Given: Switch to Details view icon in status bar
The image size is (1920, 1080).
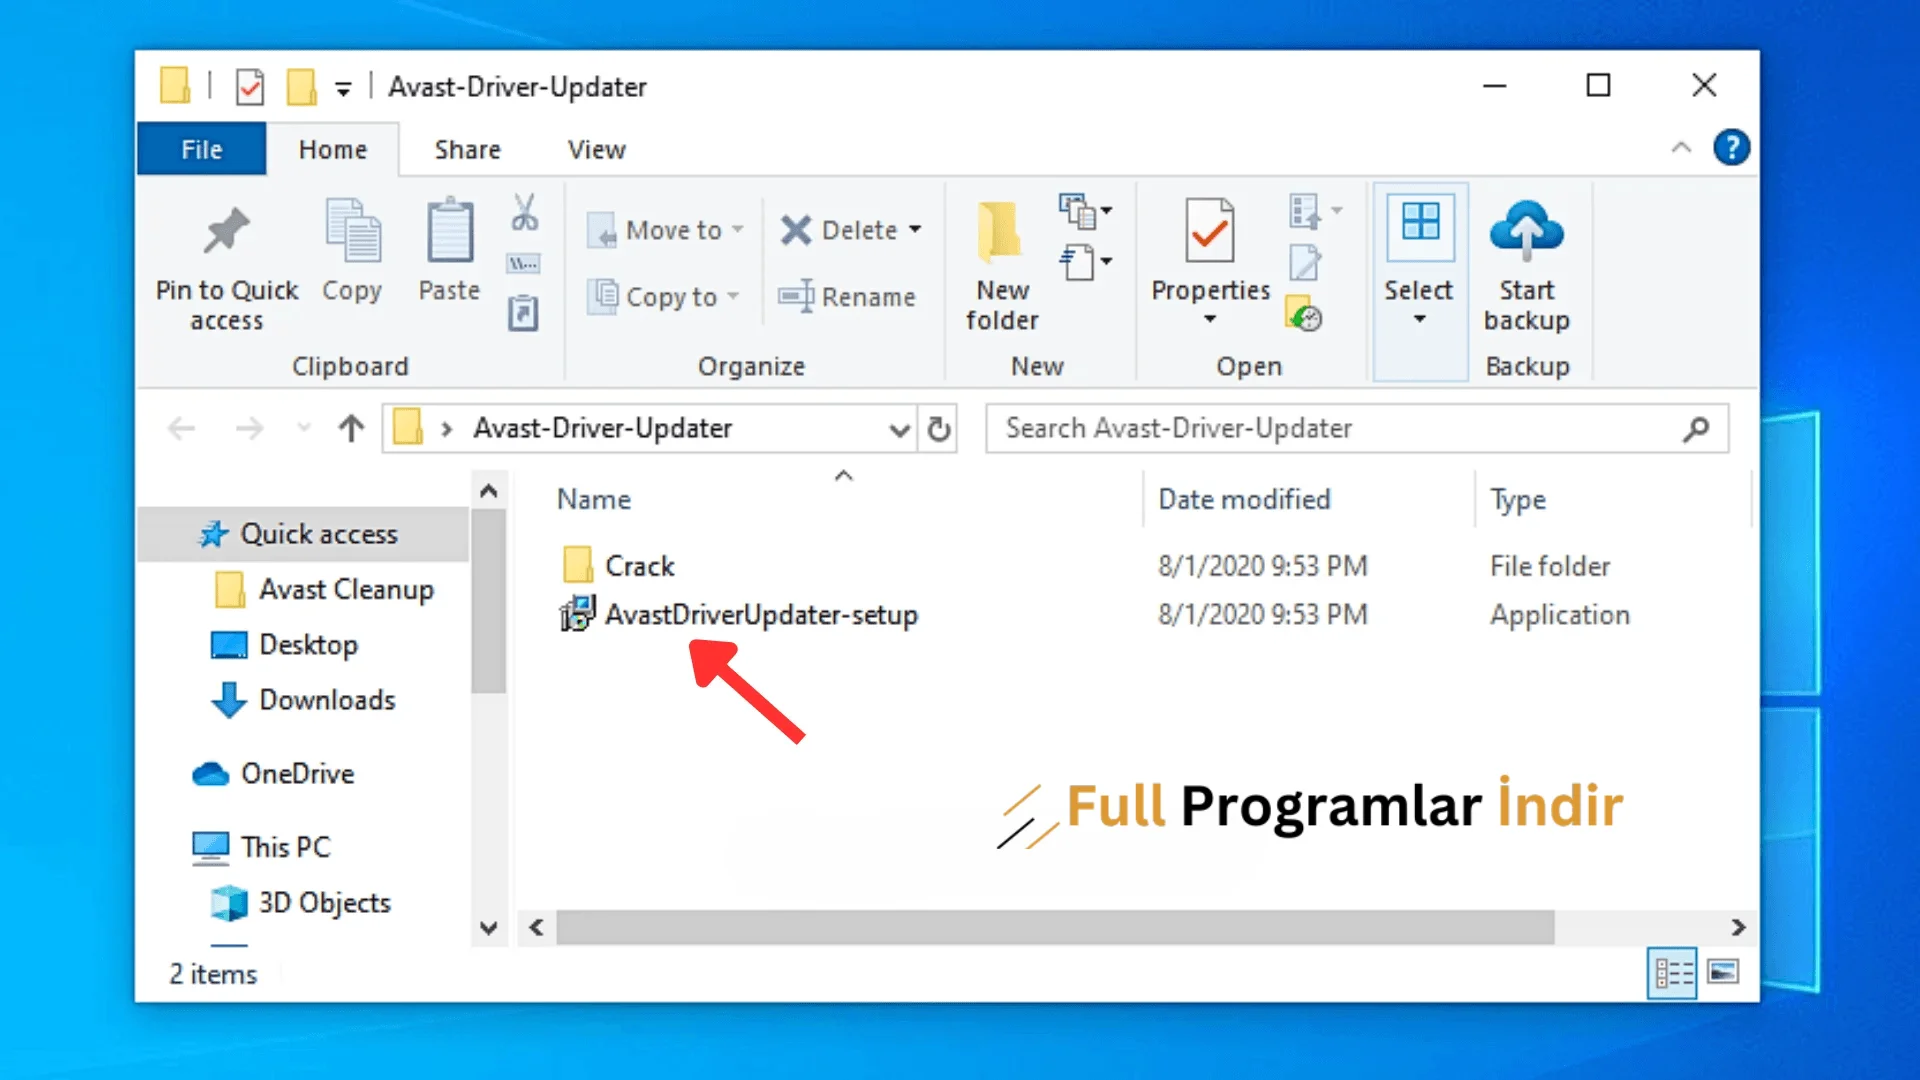Looking at the screenshot, I should tap(1673, 973).
